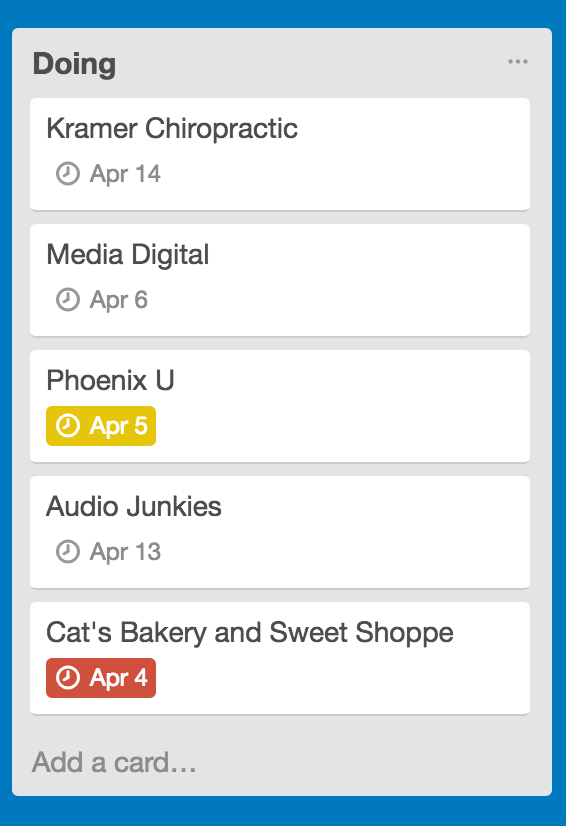The image size is (566, 826).
Task: Open the Phoenix U card
Action: coord(280,406)
